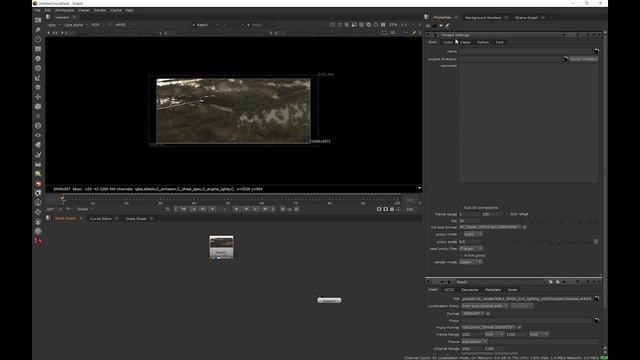Open the Read1 Format dropdown
The width and height of the screenshot is (640, 360).
click(473, 313)
